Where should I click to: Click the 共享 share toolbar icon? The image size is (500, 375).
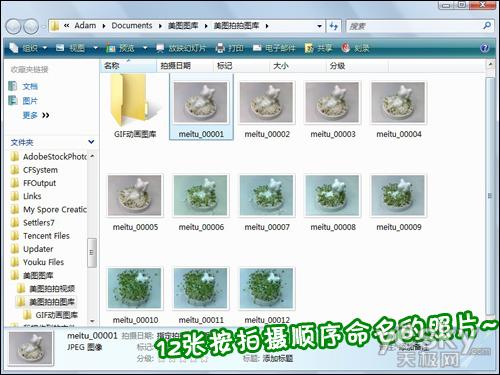click(x=309, y=48)
